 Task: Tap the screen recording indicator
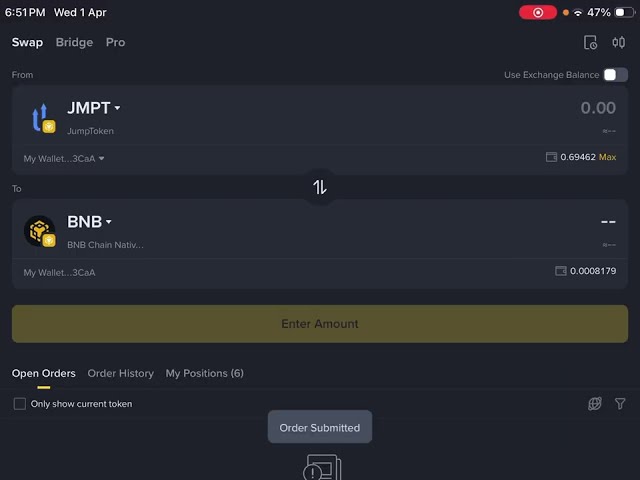(538, 13)
